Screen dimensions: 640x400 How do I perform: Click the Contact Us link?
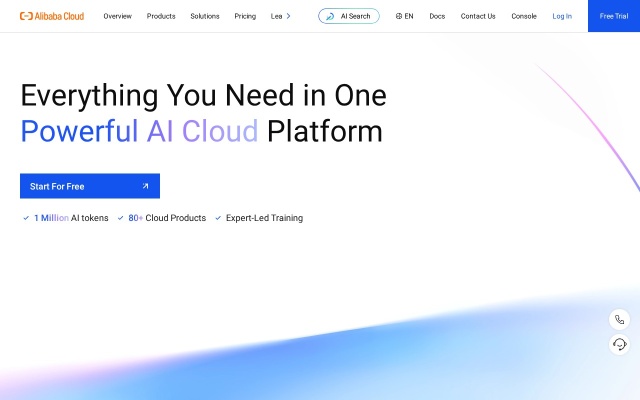click(x=478, y=16)
